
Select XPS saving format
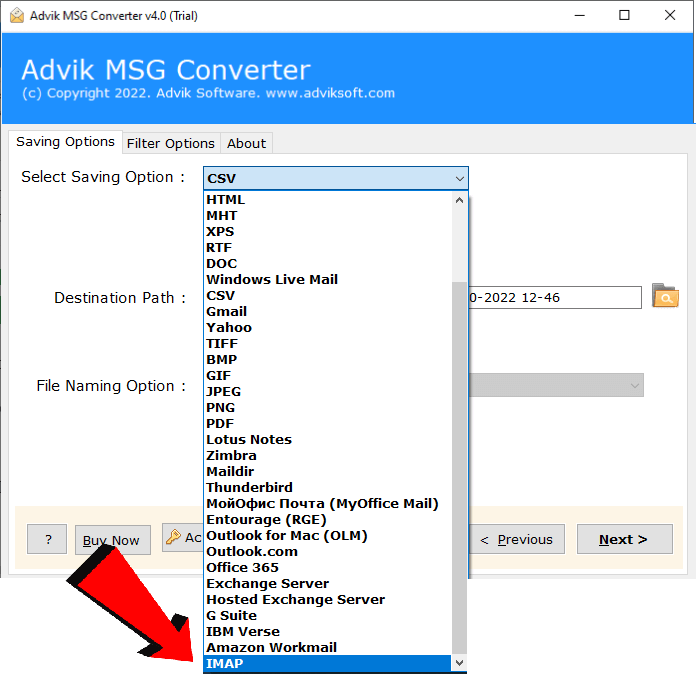328,231
